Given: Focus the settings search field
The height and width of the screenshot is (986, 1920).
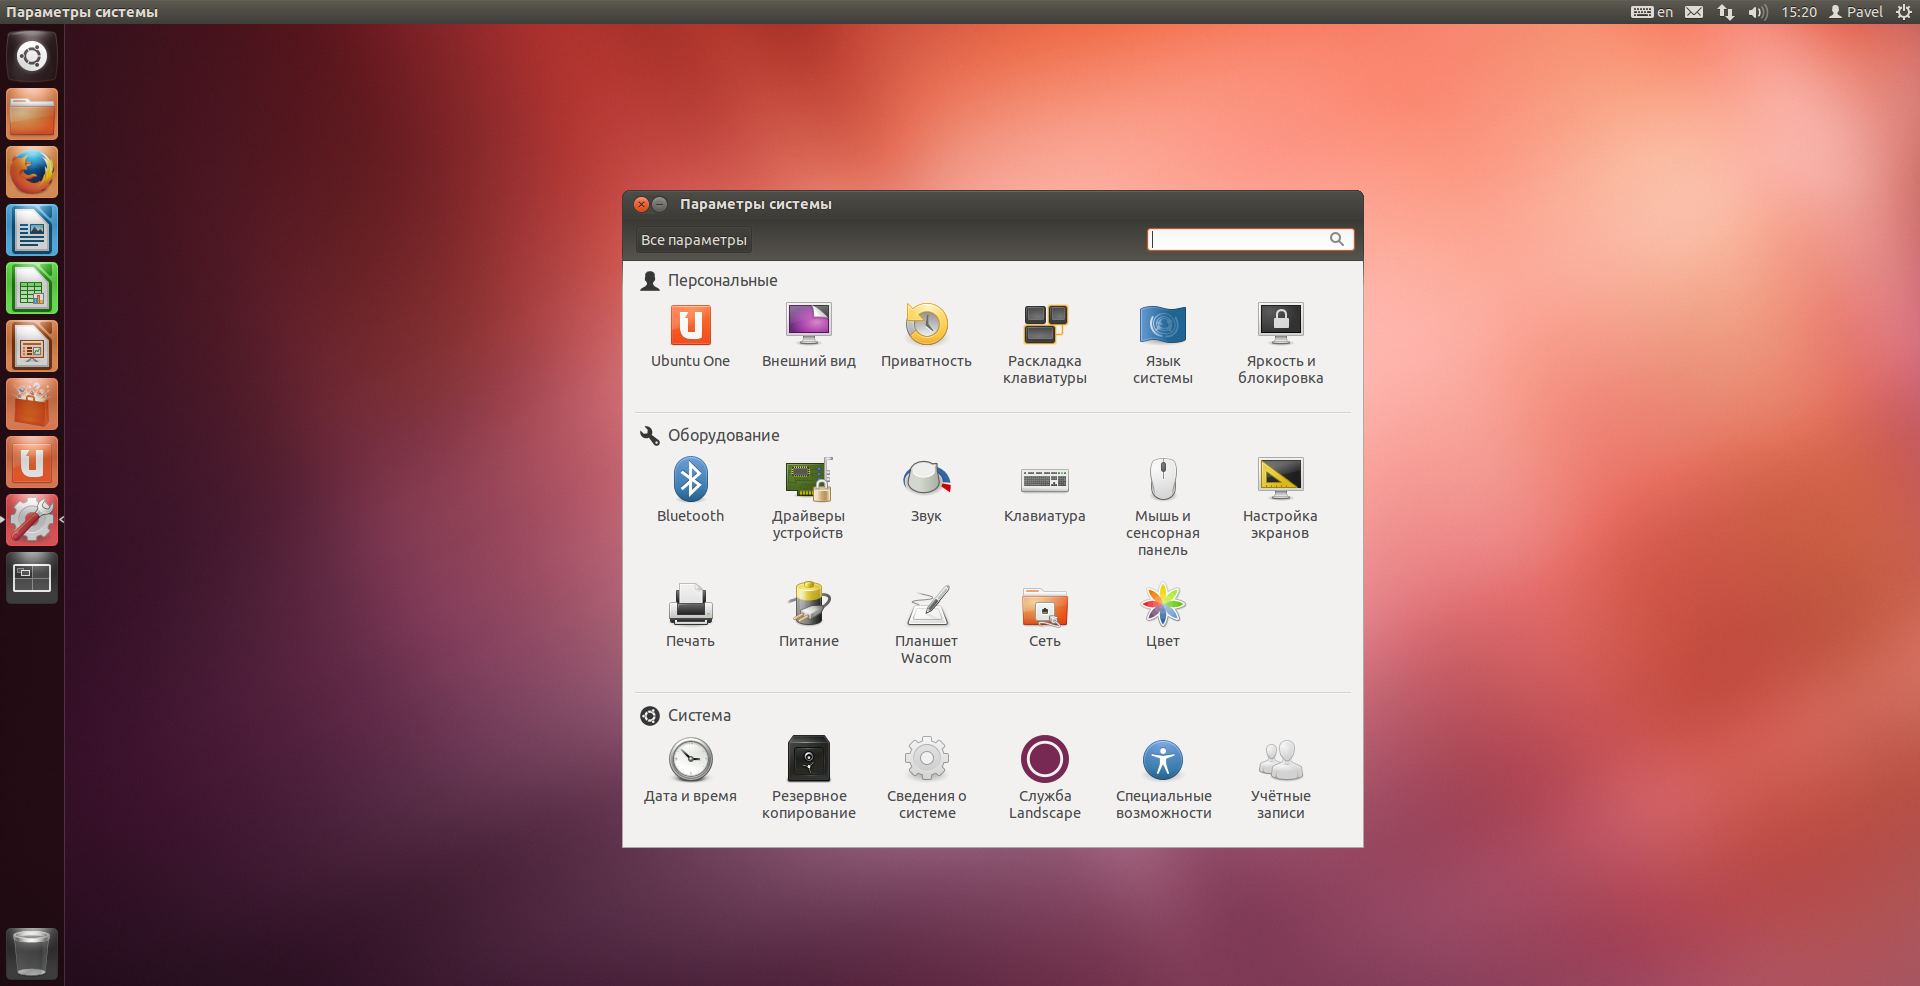Looking at the screenshot, I should [x=1250, y=239].
